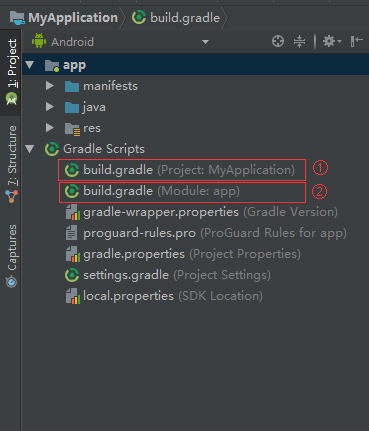Screen dimensions: 369x431
Task: Expand the java folder arrow
Action: (50, 107)
